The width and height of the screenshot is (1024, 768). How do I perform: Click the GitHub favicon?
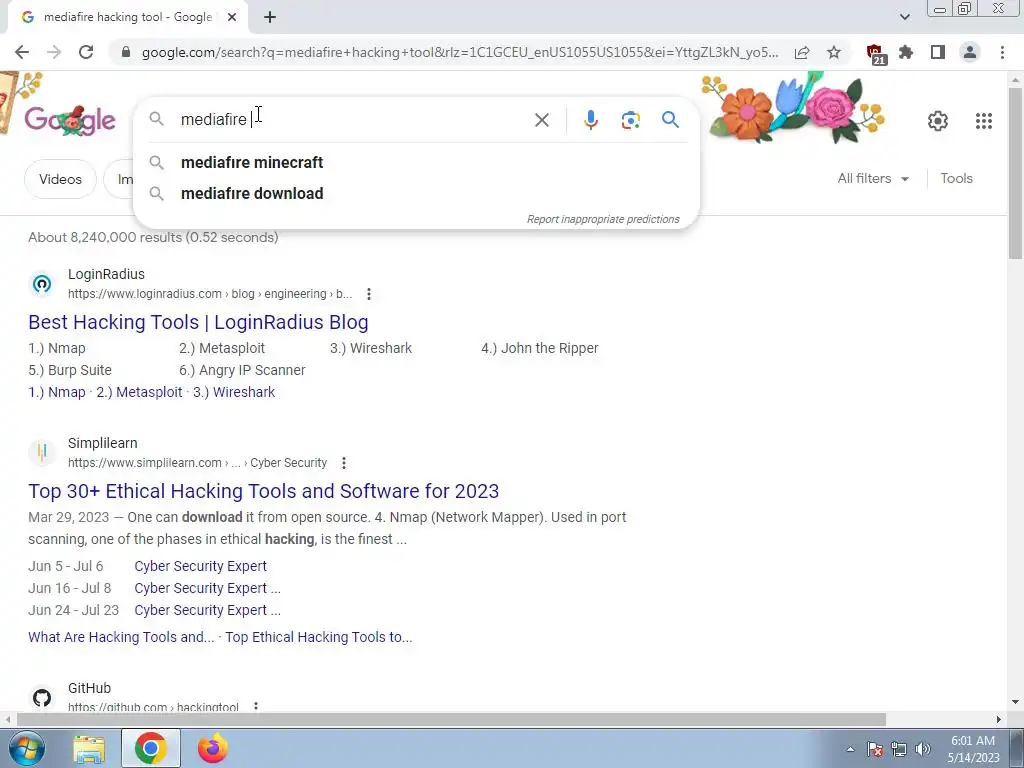[42, 698]
